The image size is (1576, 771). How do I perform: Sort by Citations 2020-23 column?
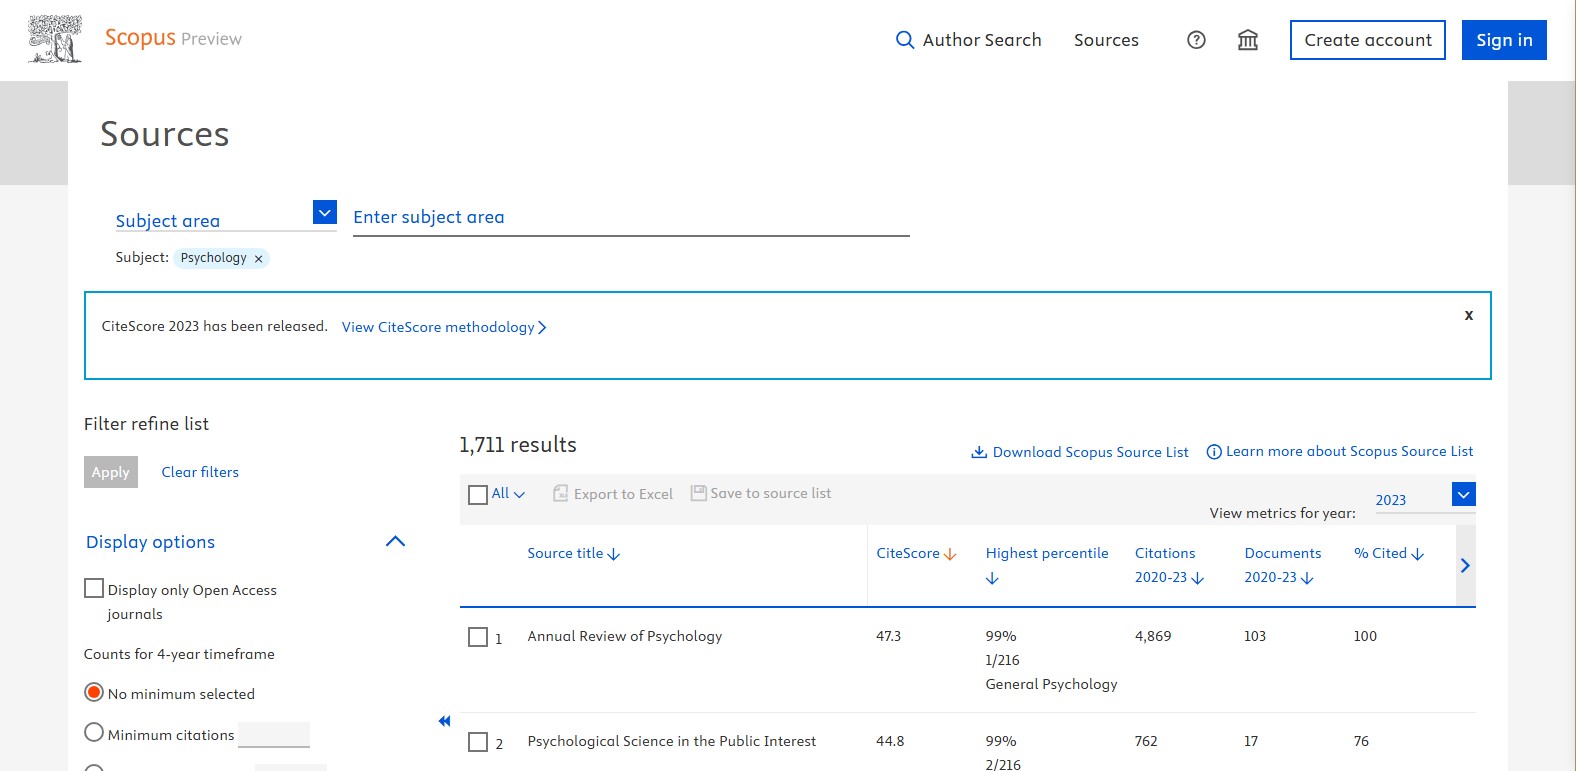1169,565
